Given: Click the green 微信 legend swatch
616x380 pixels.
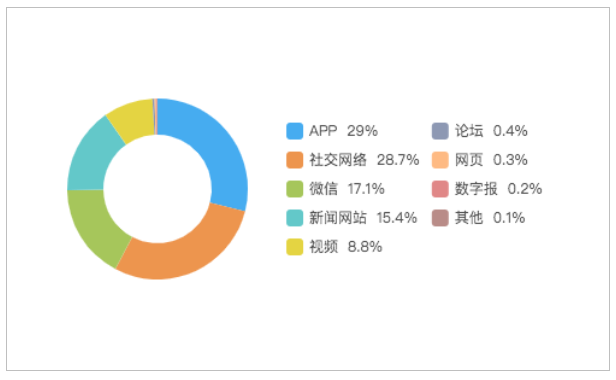Looking at the screenshot, I should 295,189.
